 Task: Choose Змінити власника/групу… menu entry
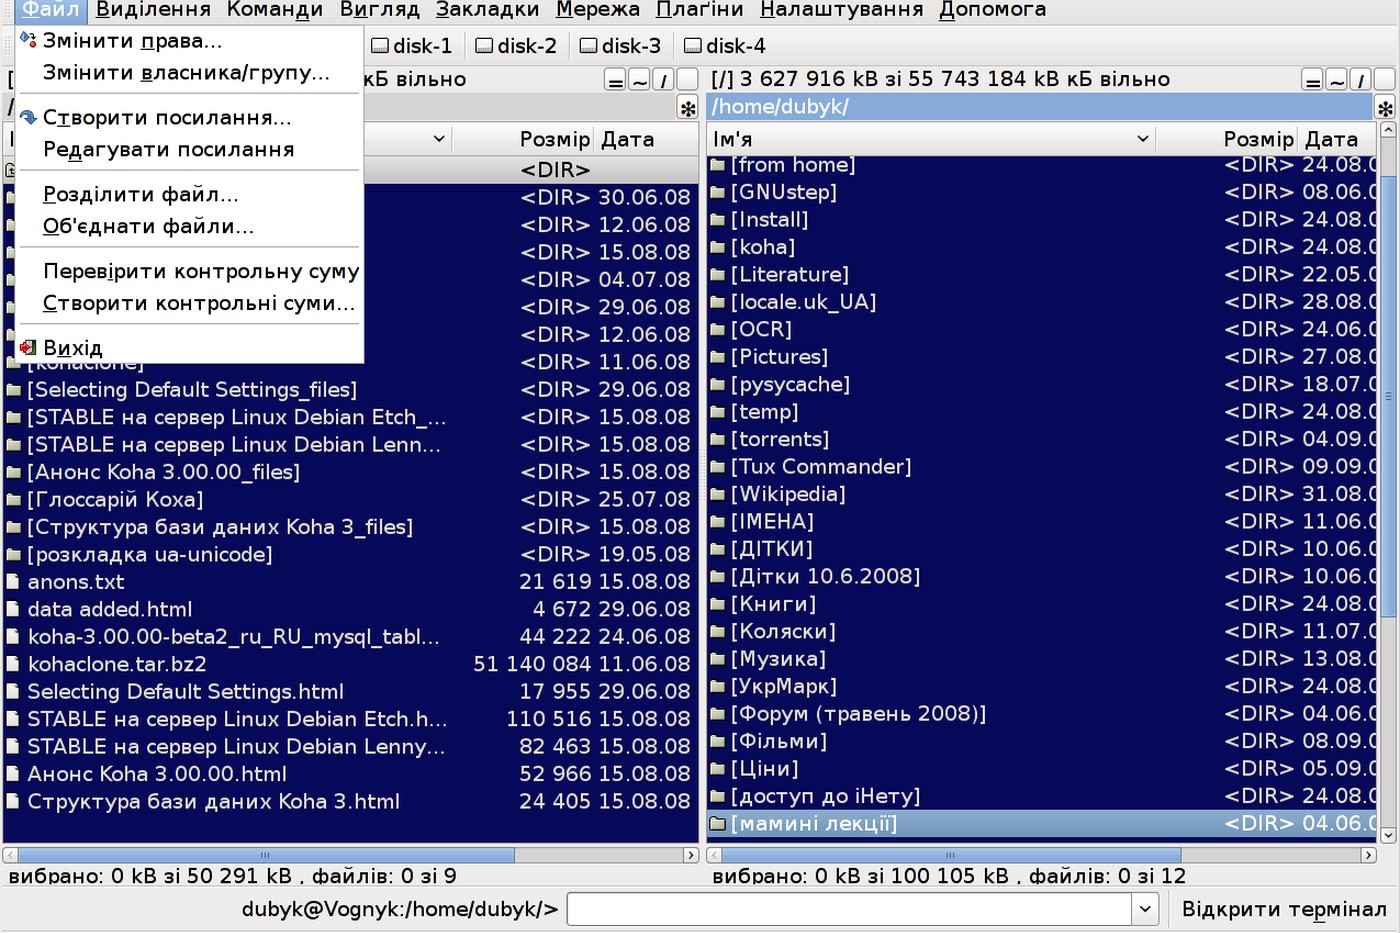190,72
